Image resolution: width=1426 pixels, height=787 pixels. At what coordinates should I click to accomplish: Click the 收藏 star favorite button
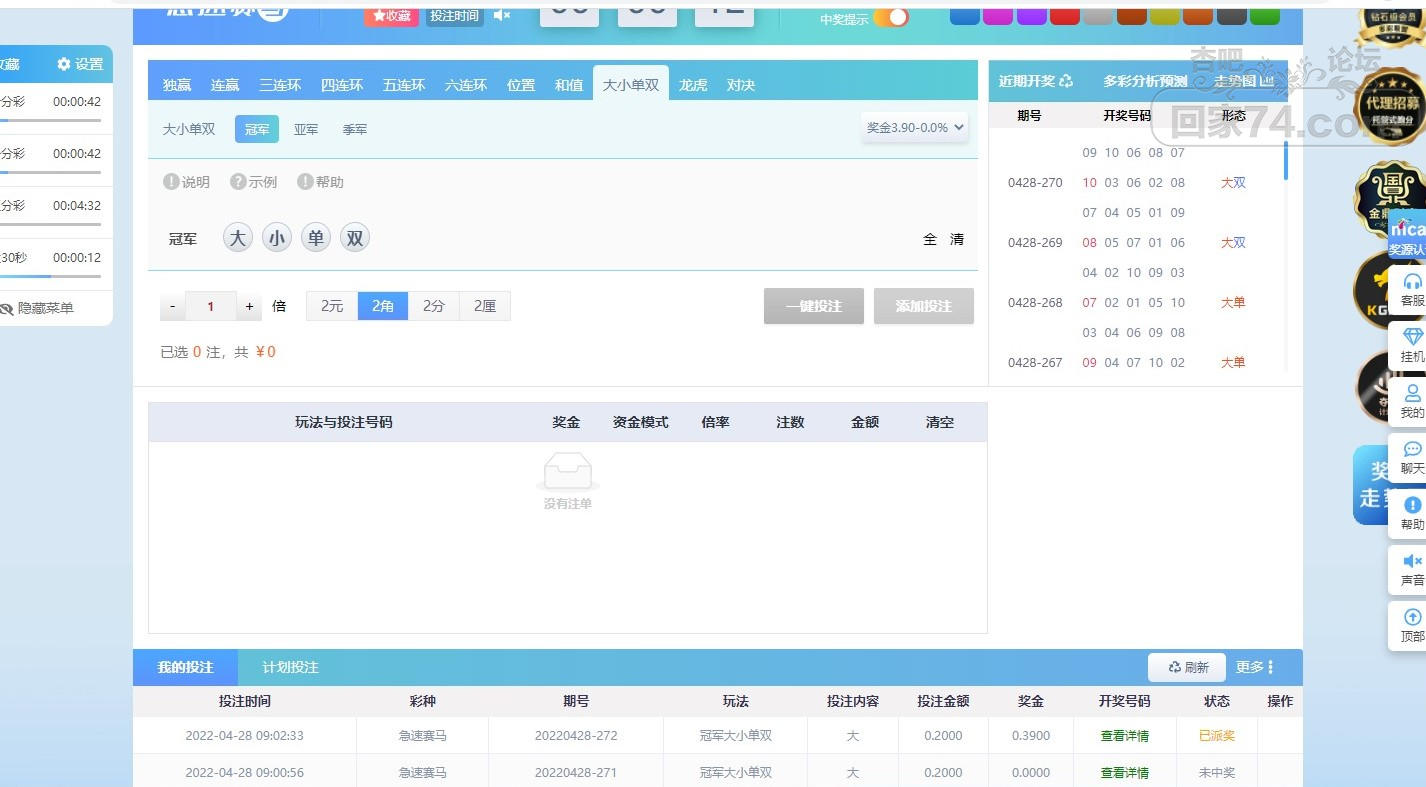[x=391, y=15]
